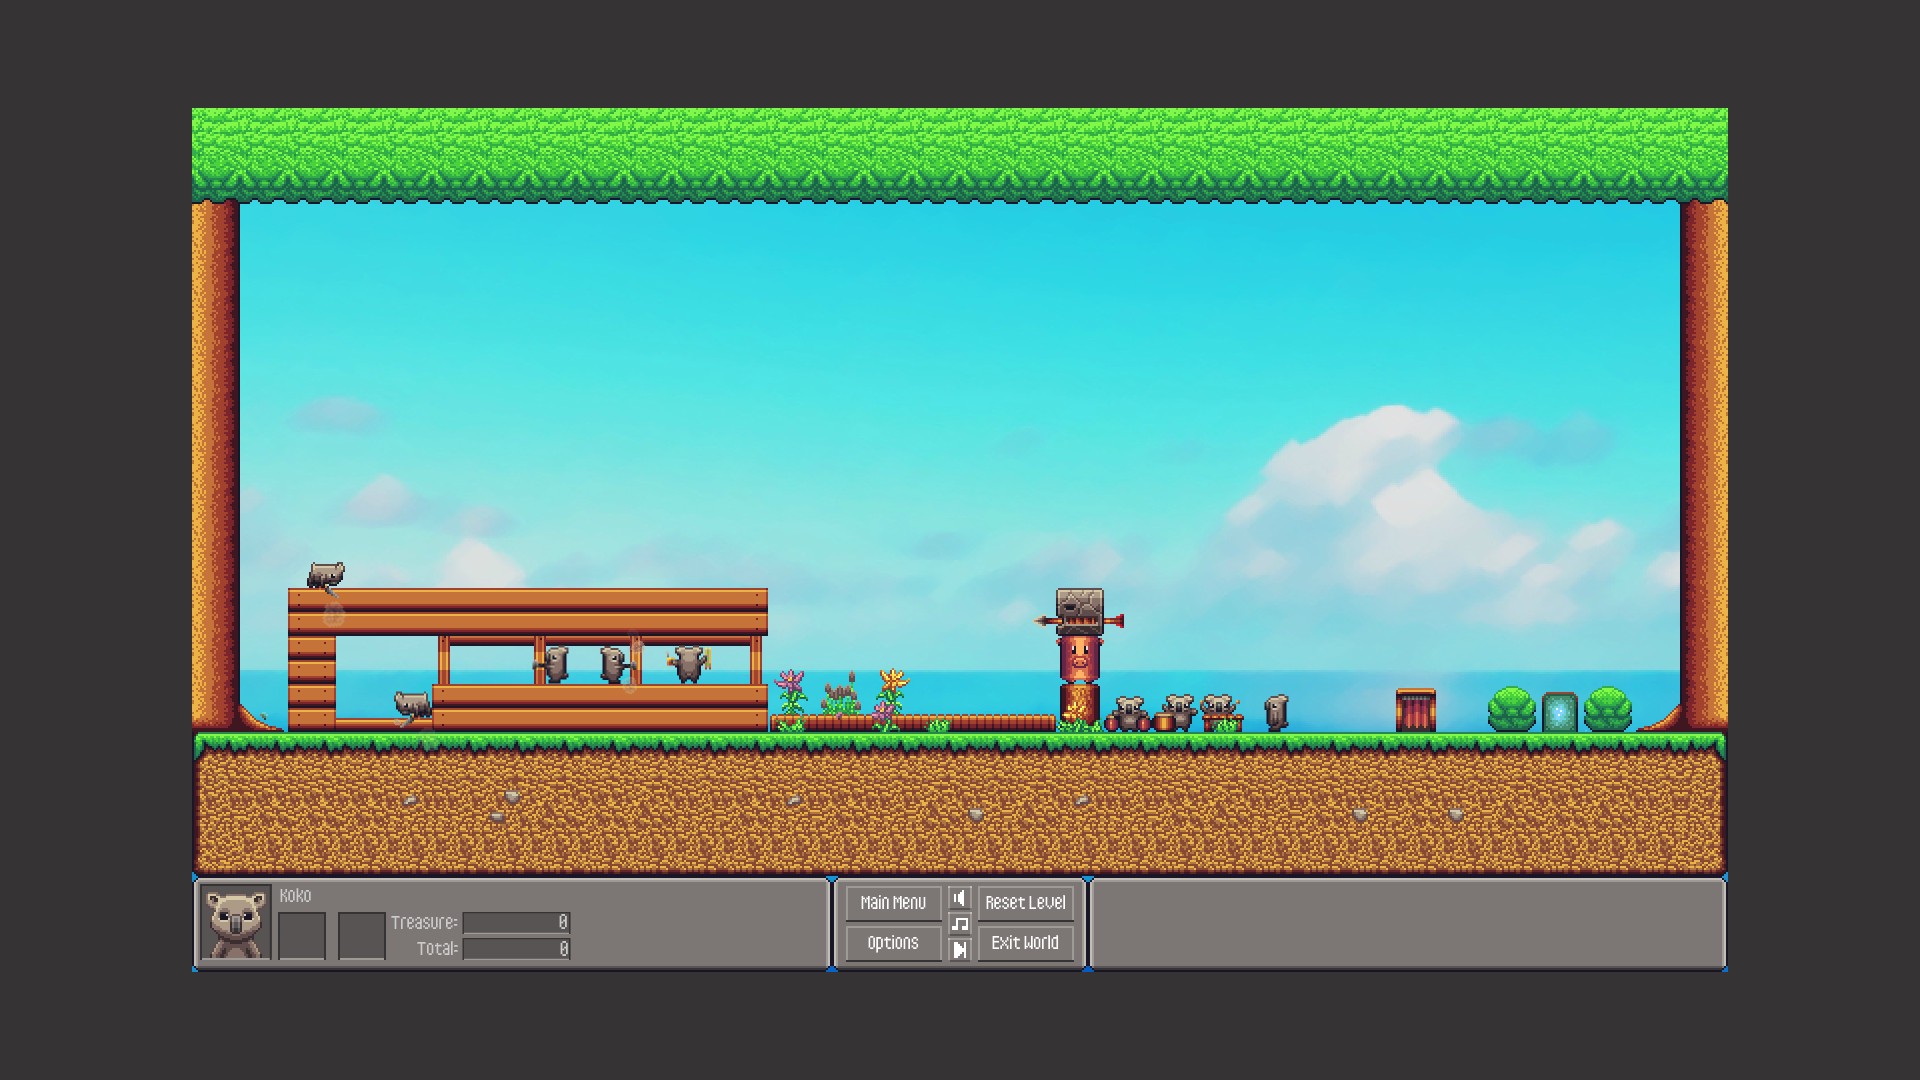Click the Exit World button
The image size is (1920, 1080).
(x=1025, y=943)
